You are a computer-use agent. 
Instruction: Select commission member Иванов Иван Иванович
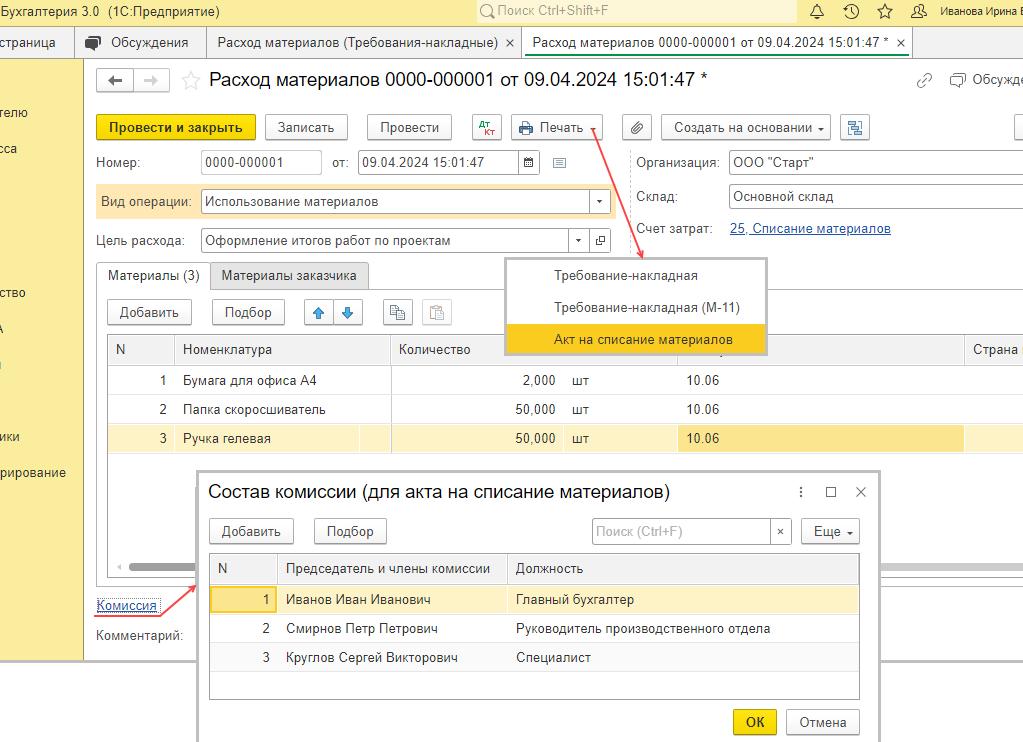[534, 600]
